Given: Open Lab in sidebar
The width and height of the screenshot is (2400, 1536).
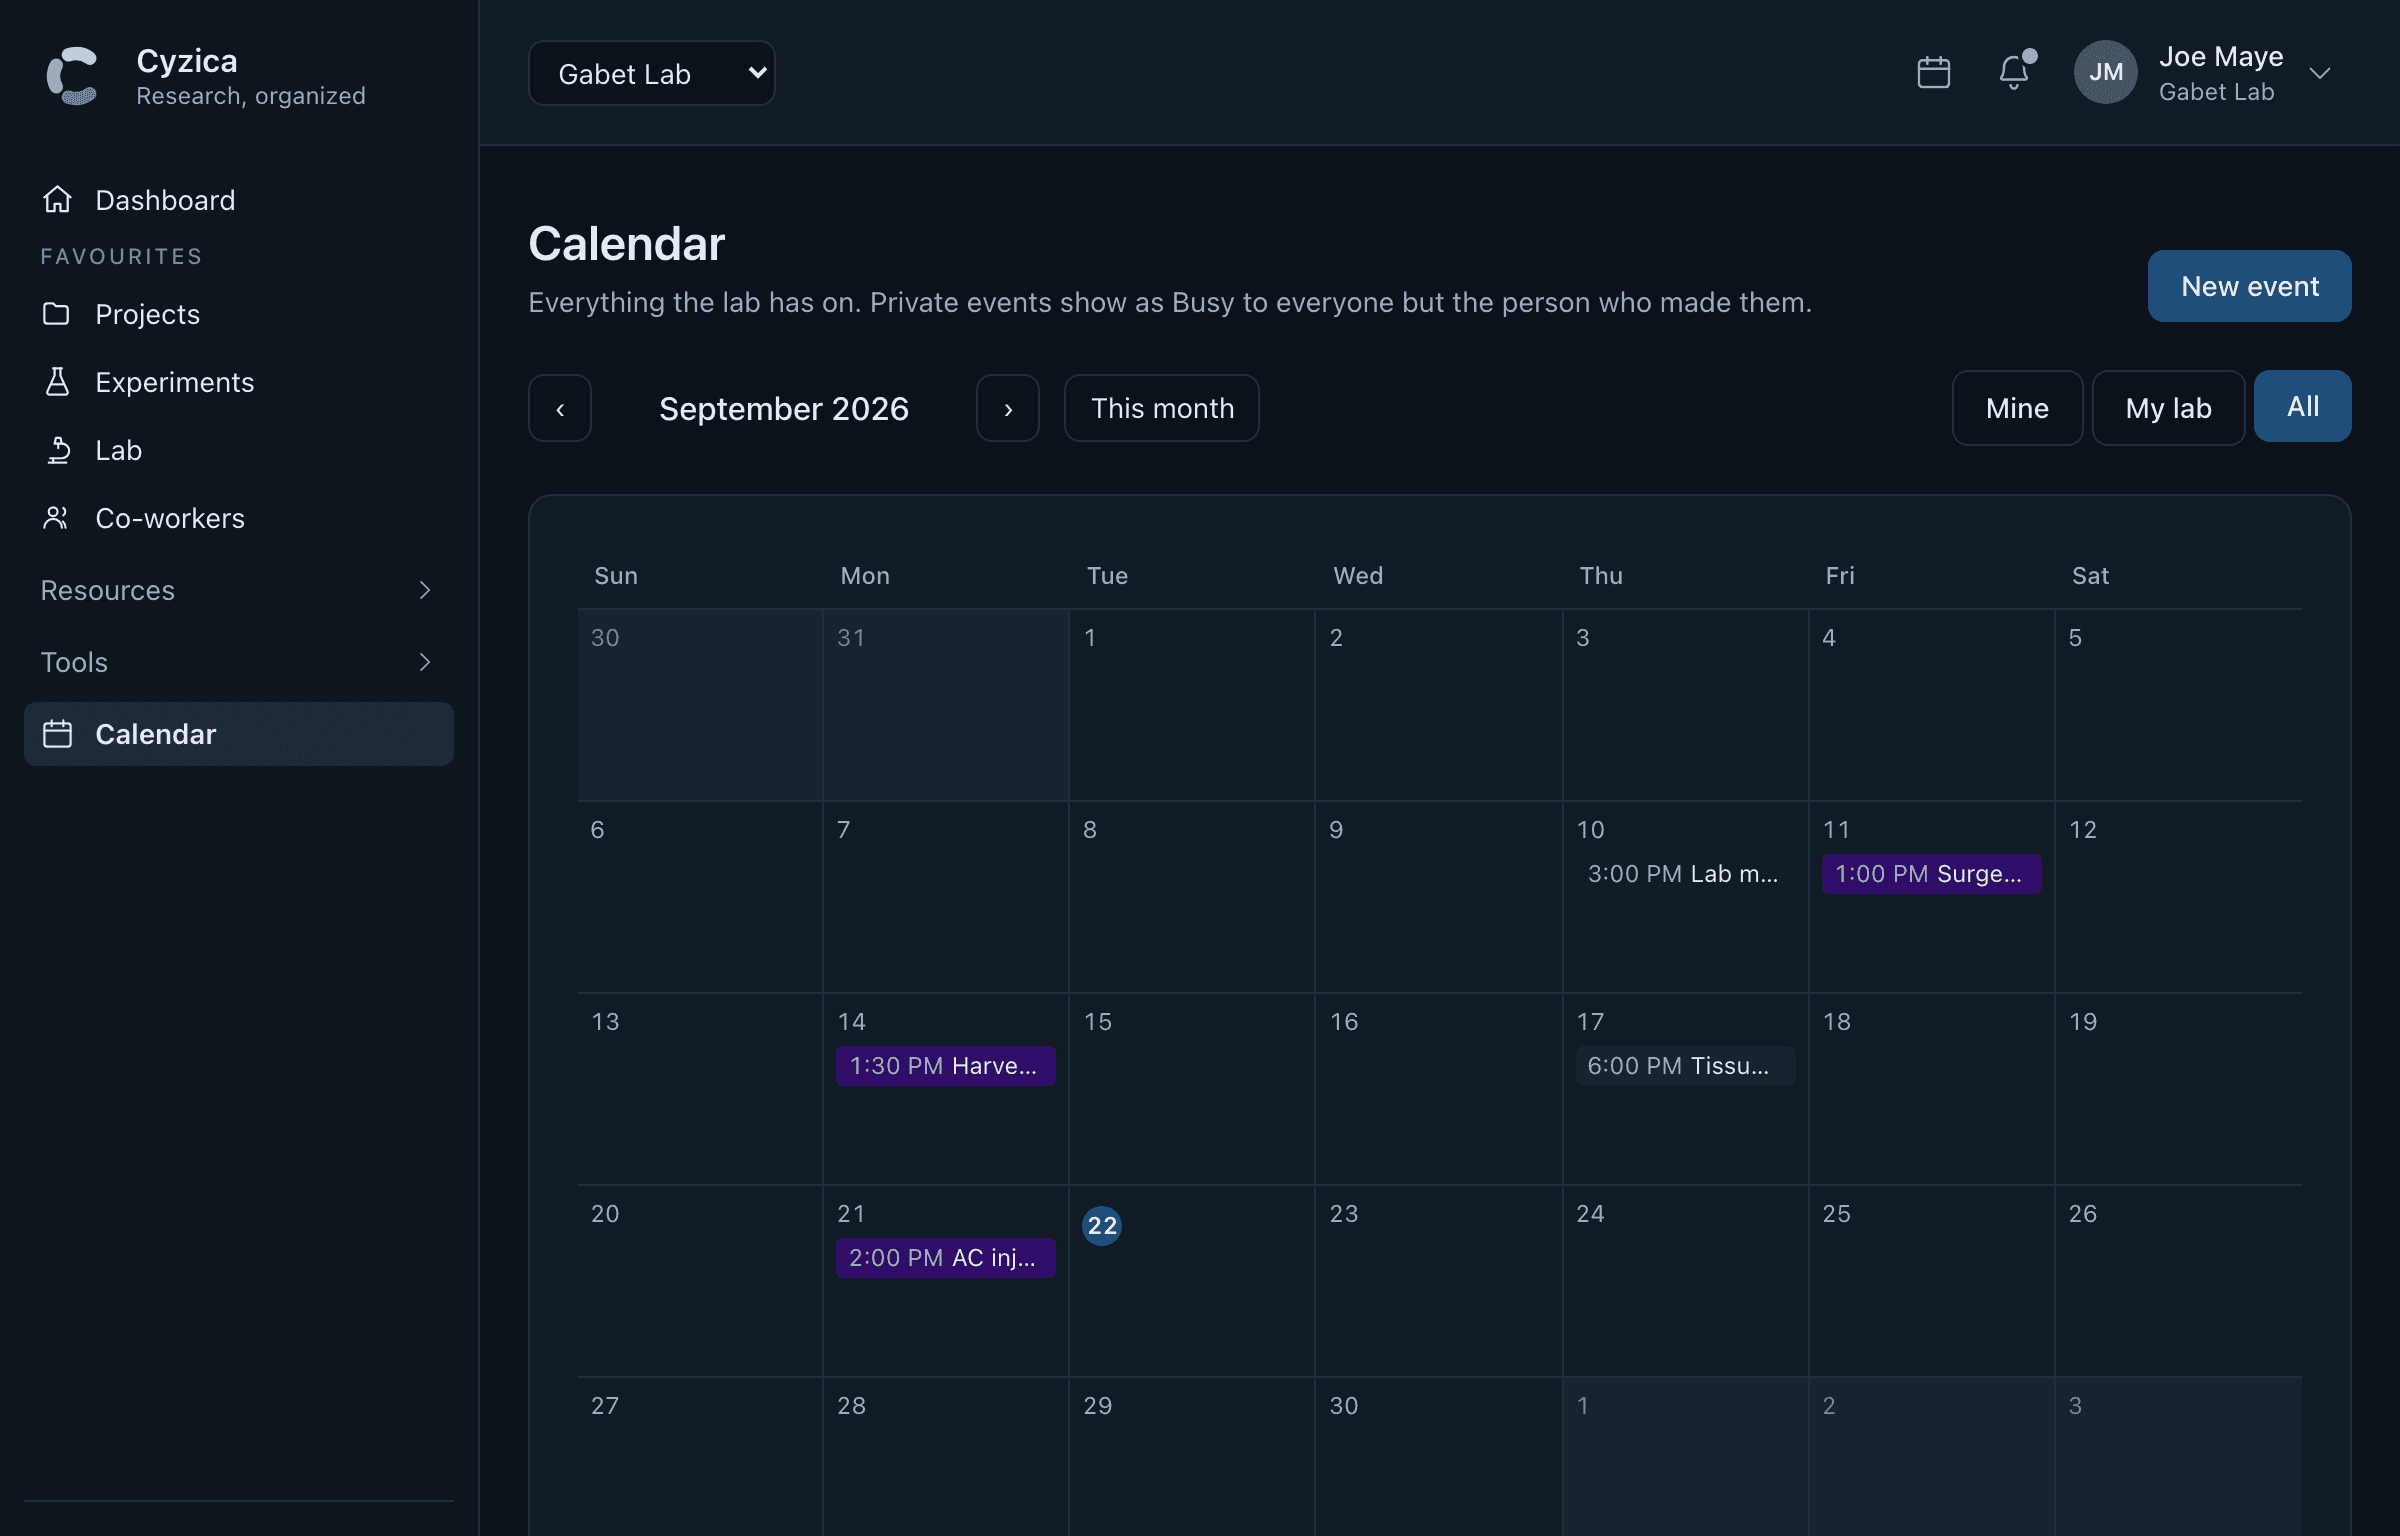Looking at the screenshot, I should tap(238, 450).
